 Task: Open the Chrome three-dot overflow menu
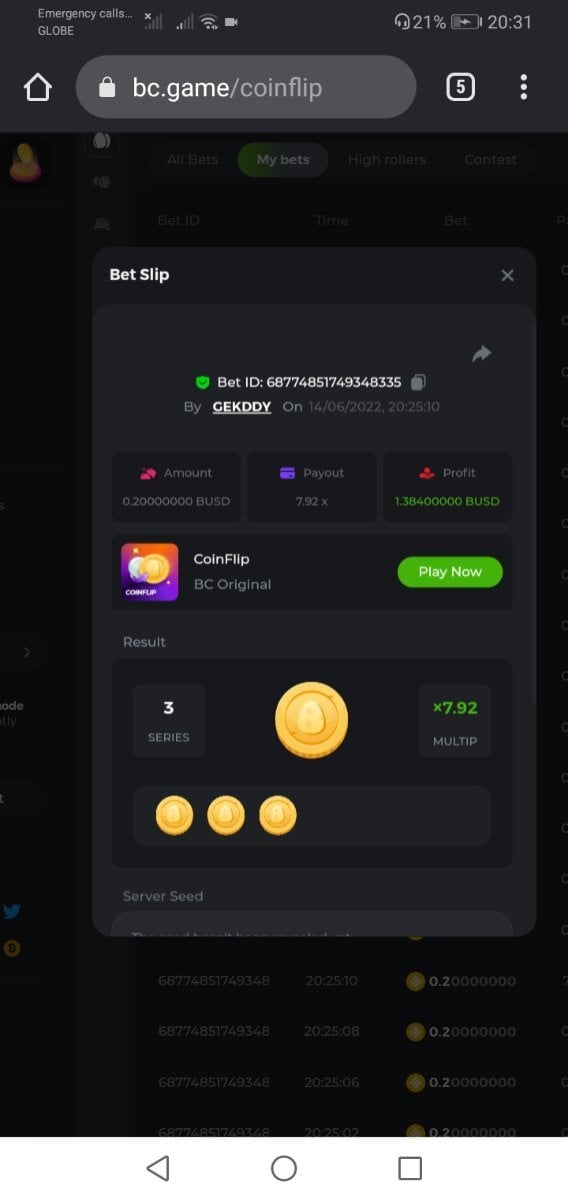click(523, 87)
